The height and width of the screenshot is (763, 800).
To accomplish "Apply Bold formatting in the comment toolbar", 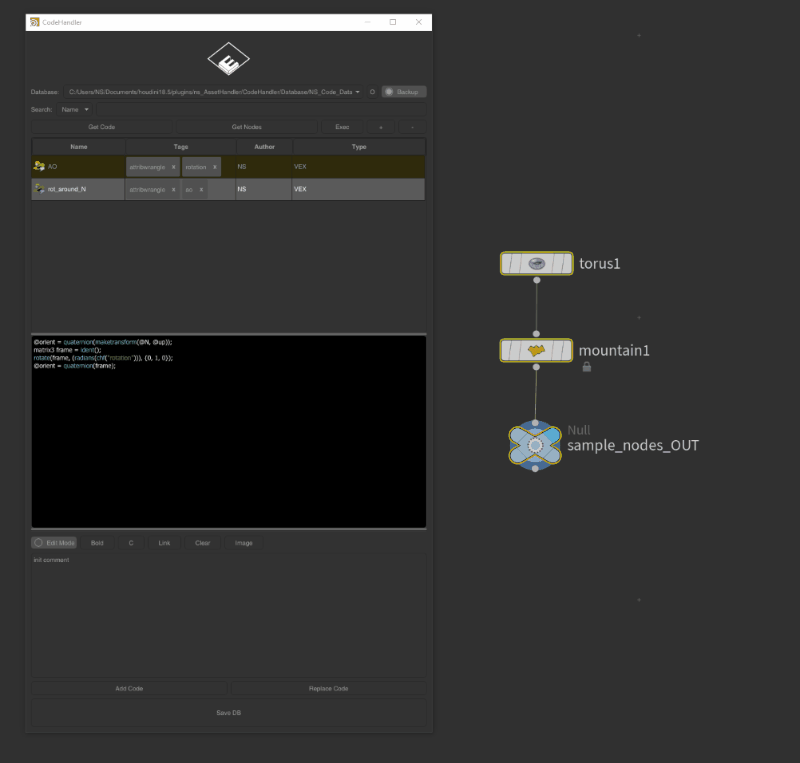I will coord(97,542).
